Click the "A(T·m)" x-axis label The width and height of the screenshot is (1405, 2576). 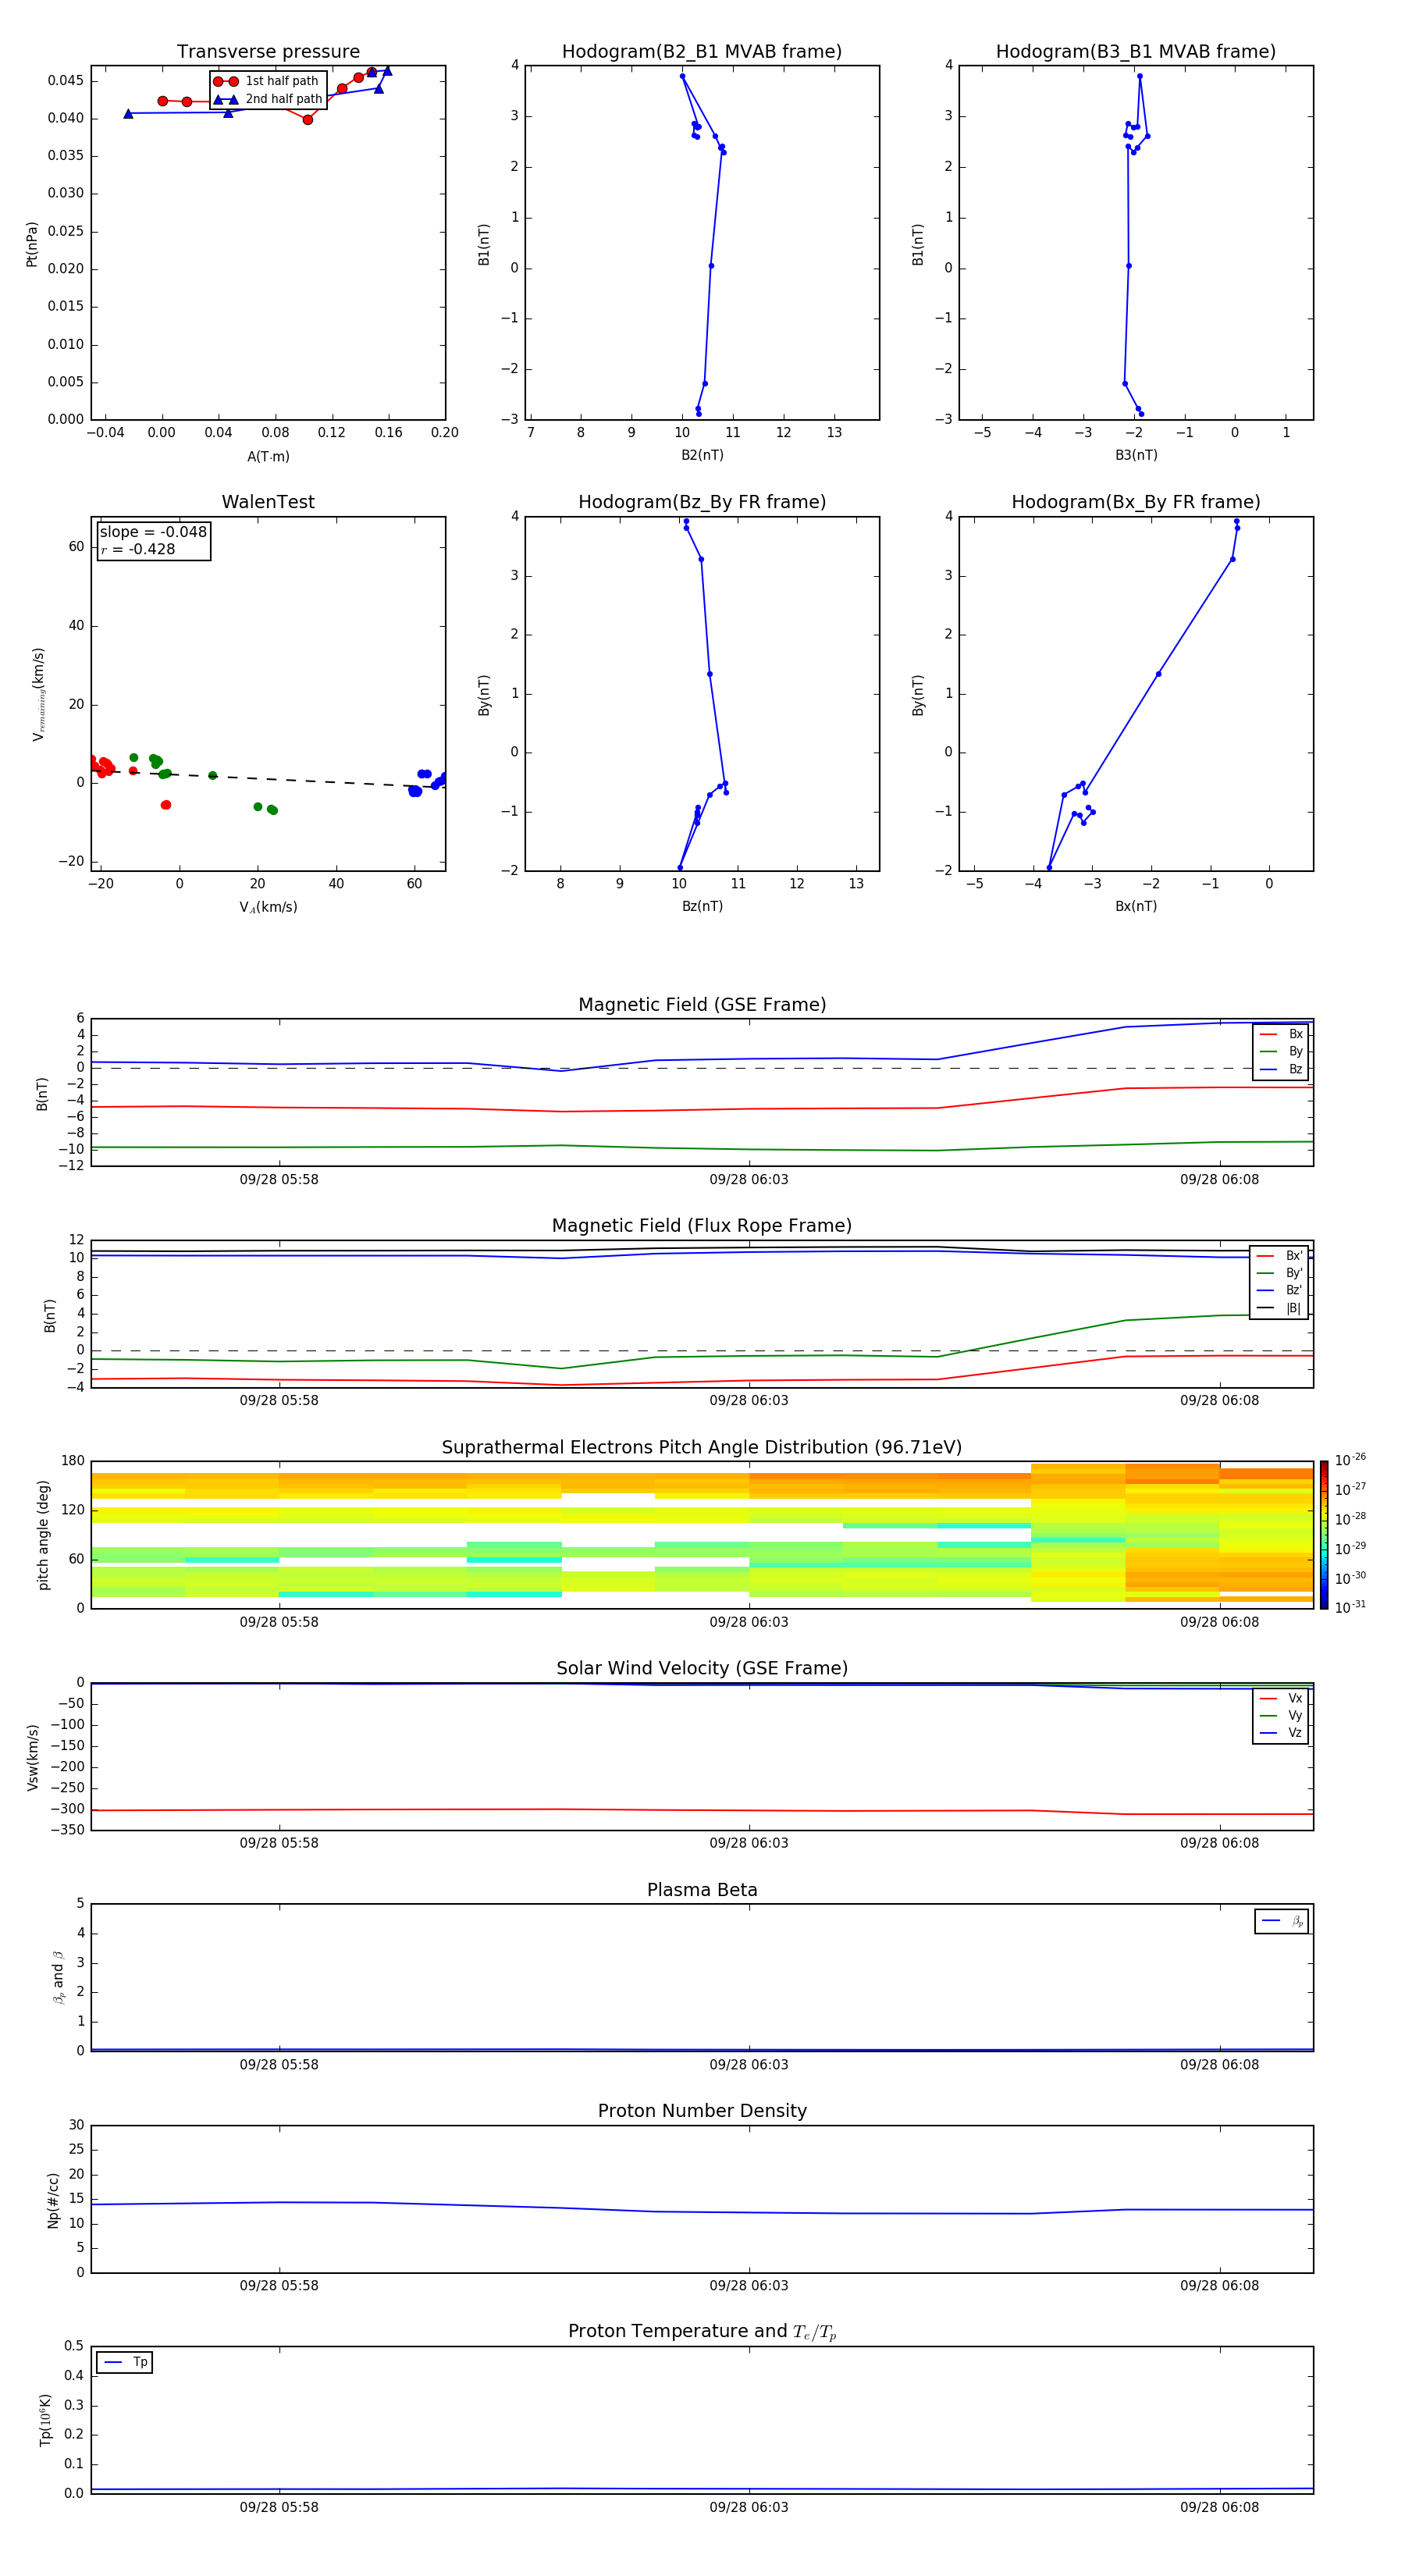[268, 457]
